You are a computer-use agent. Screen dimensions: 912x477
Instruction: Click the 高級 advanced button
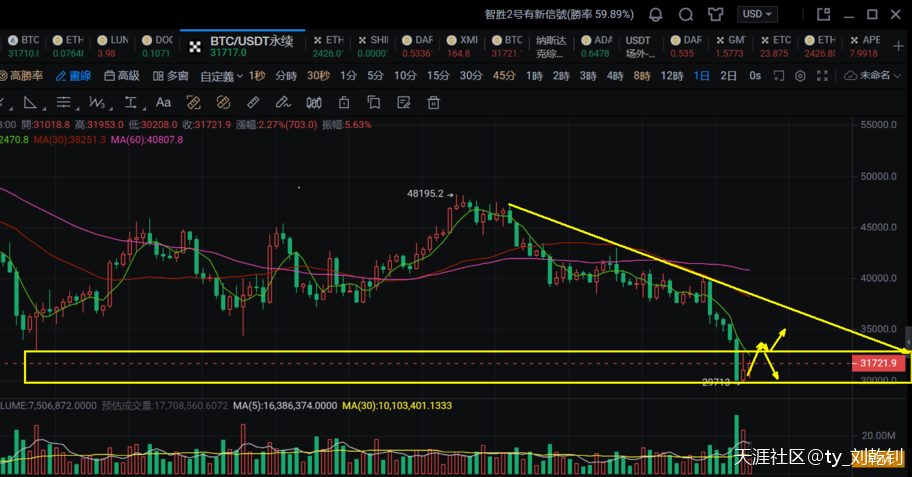click(122, 76)
